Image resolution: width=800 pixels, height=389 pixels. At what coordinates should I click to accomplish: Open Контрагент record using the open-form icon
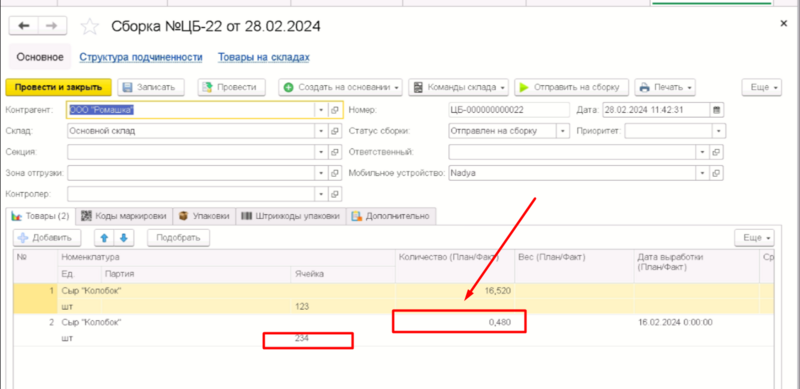pyautogui.click(x=335, y=110)
